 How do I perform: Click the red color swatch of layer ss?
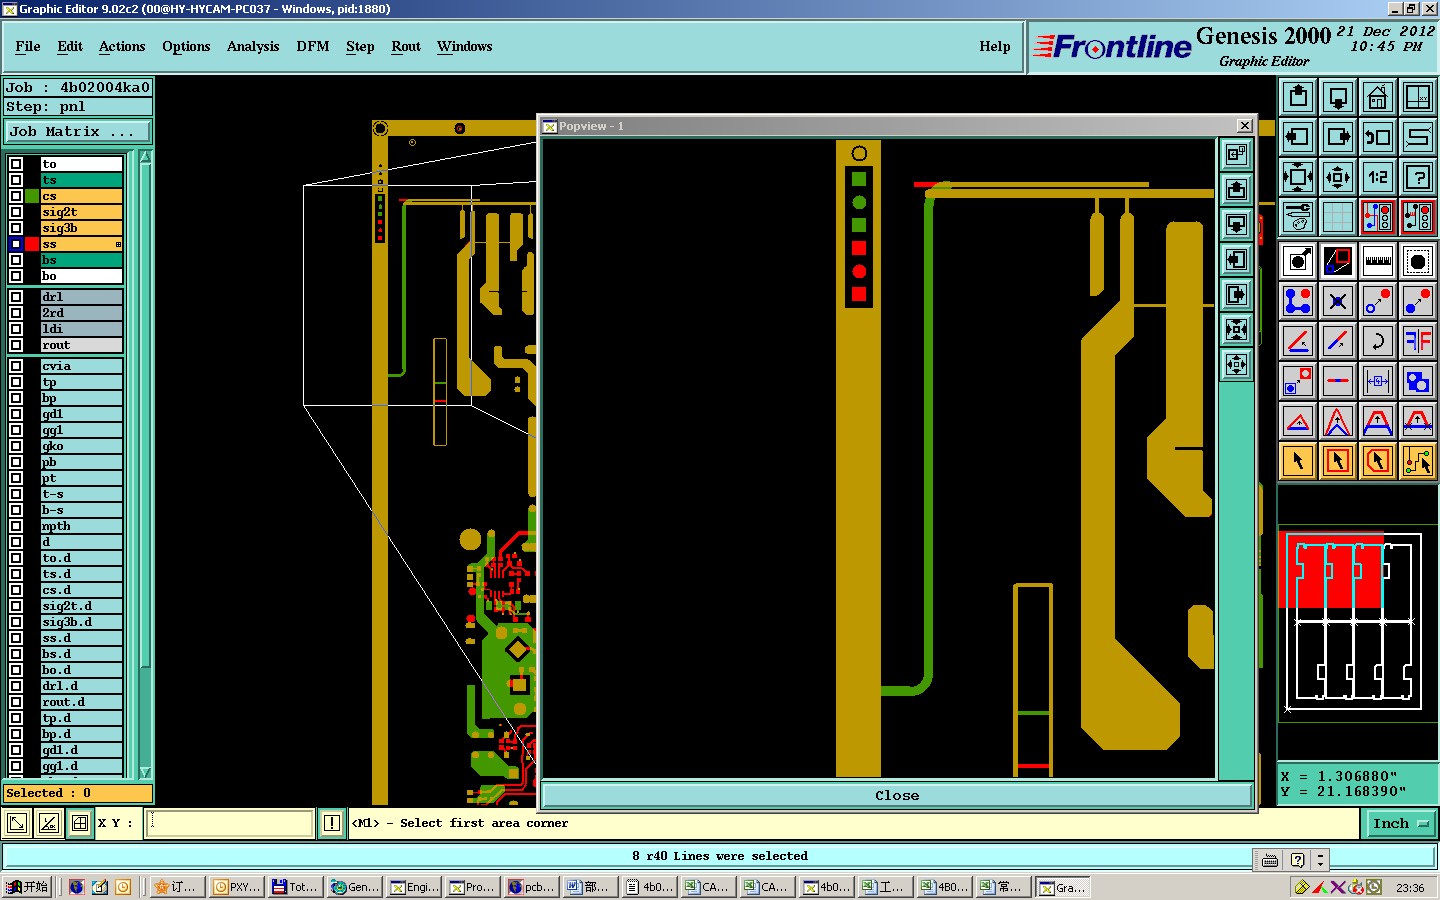click(32, 244)
